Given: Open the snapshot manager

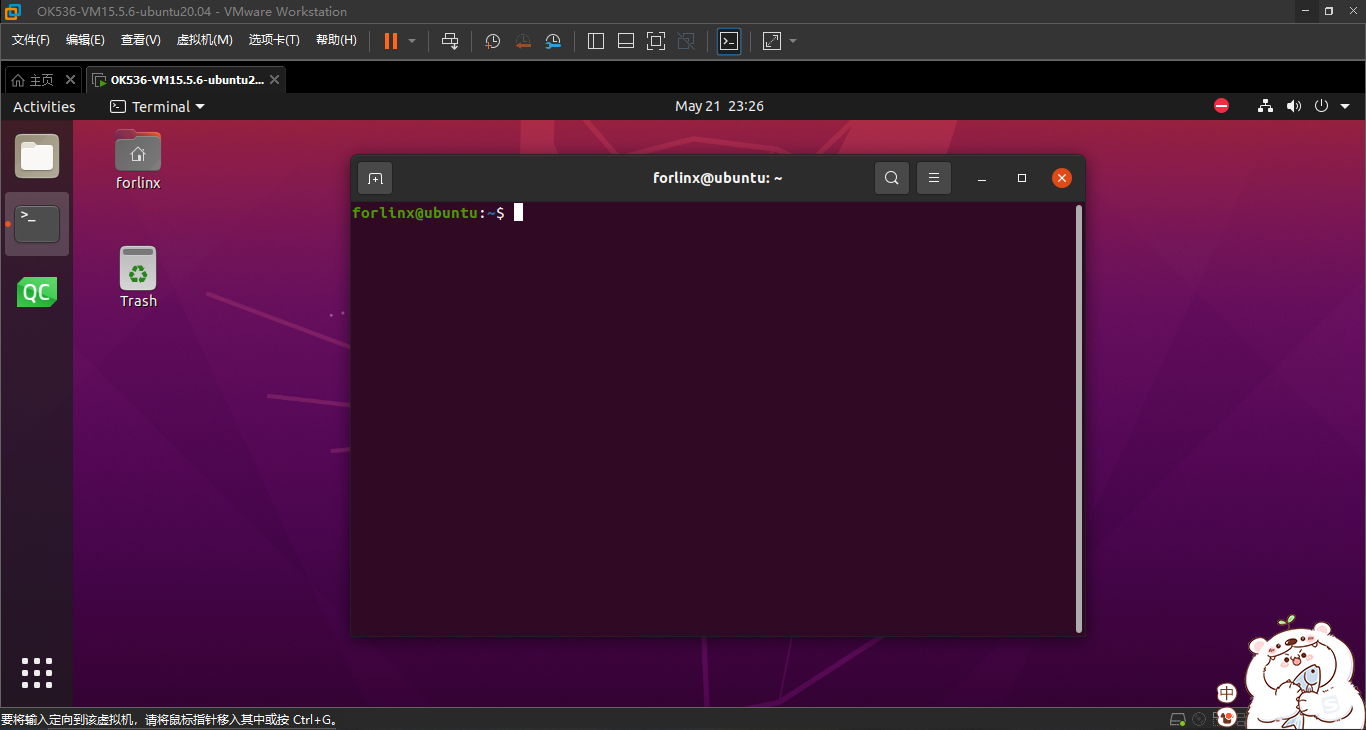Looking at the screenshot, I should pos(553,41).
